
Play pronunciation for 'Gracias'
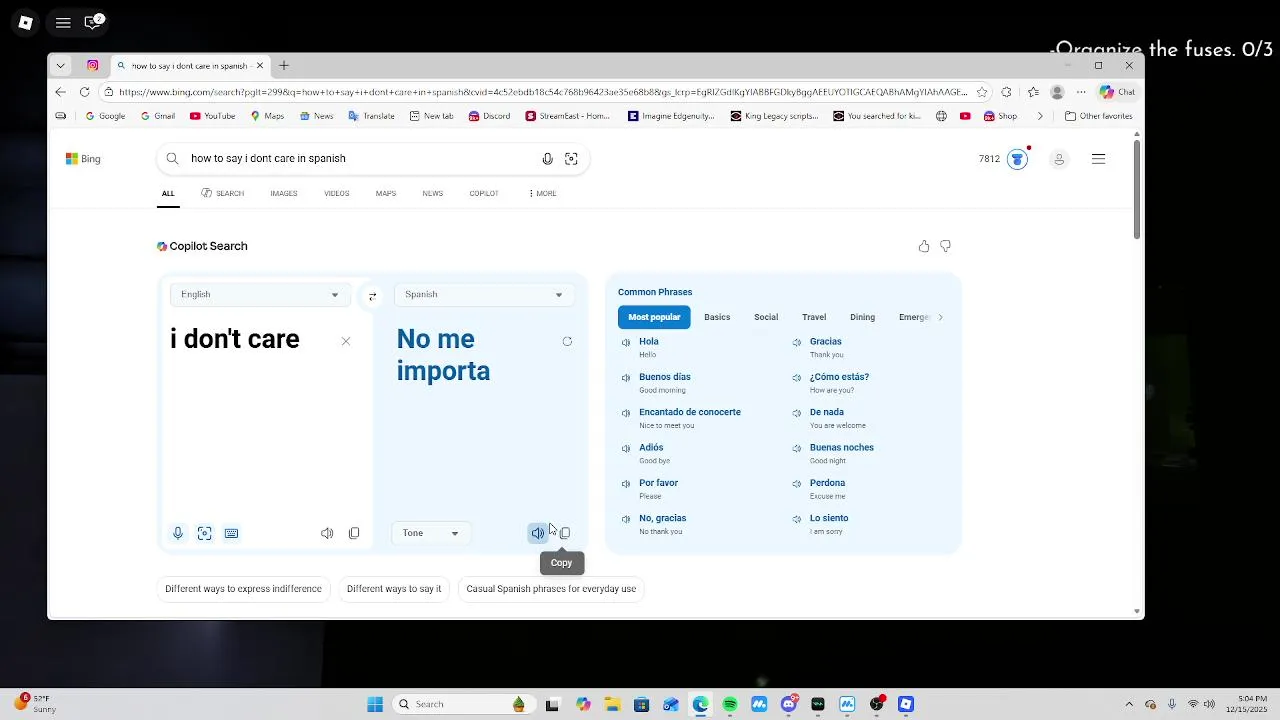click(x=797, y=342)
